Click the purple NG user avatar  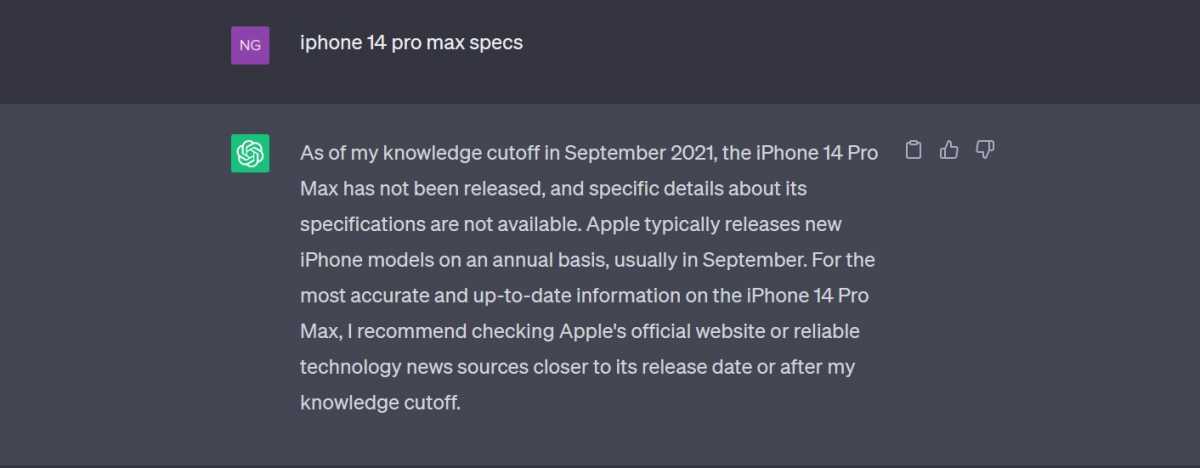(x=250, y=45)
